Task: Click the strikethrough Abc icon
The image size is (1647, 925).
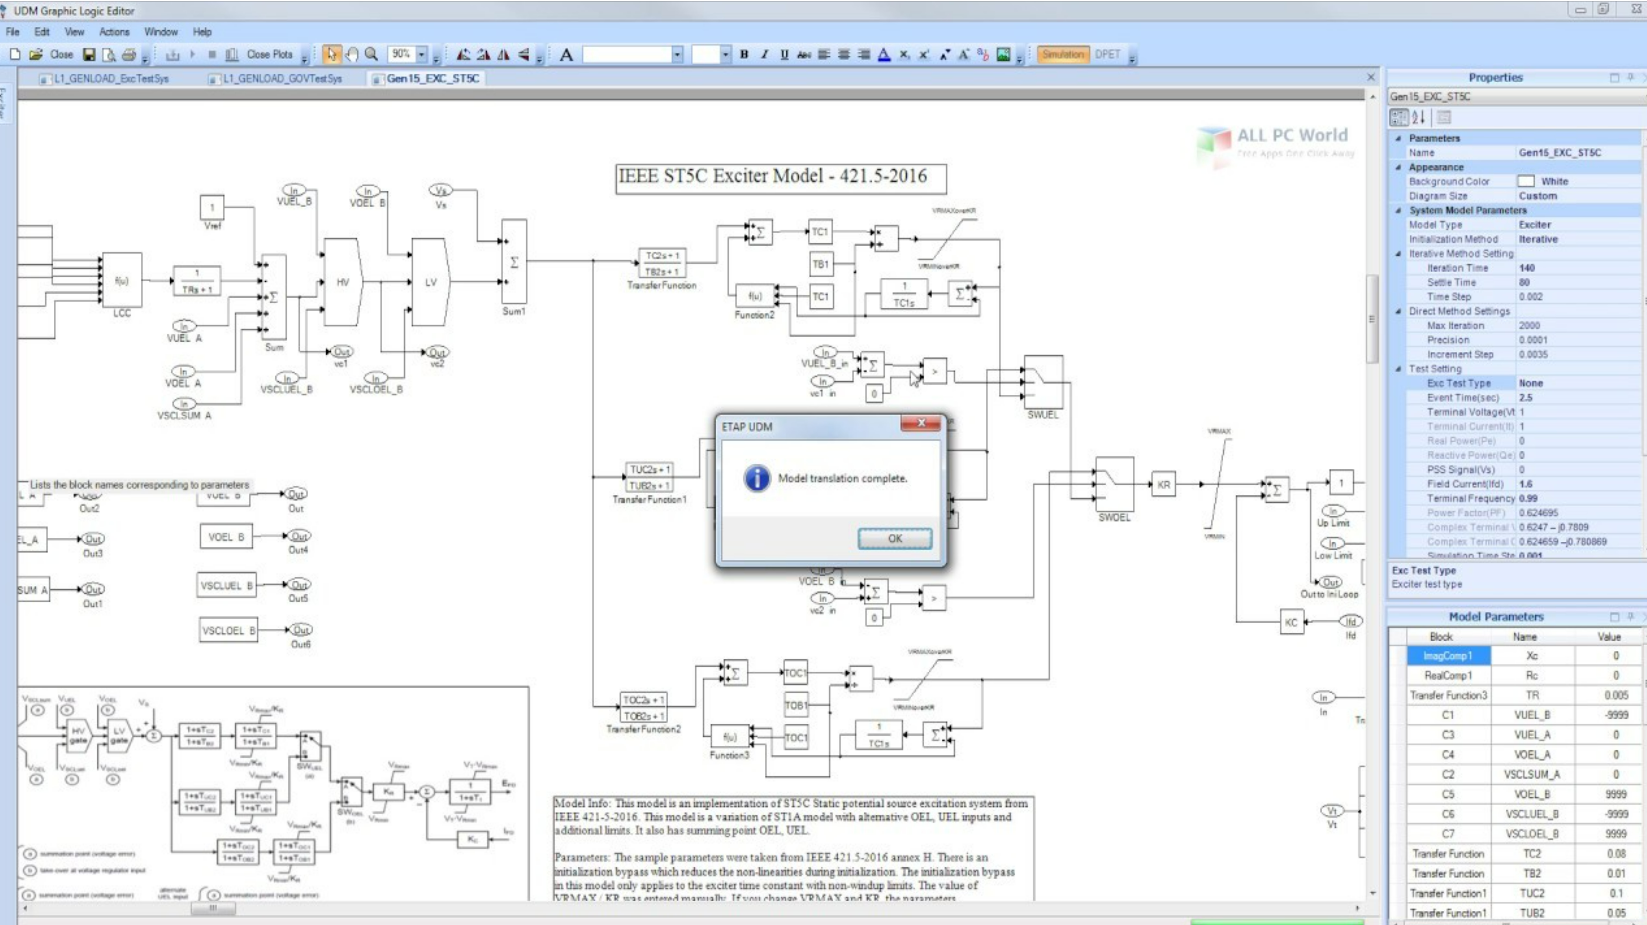Action: pos(804,55)
